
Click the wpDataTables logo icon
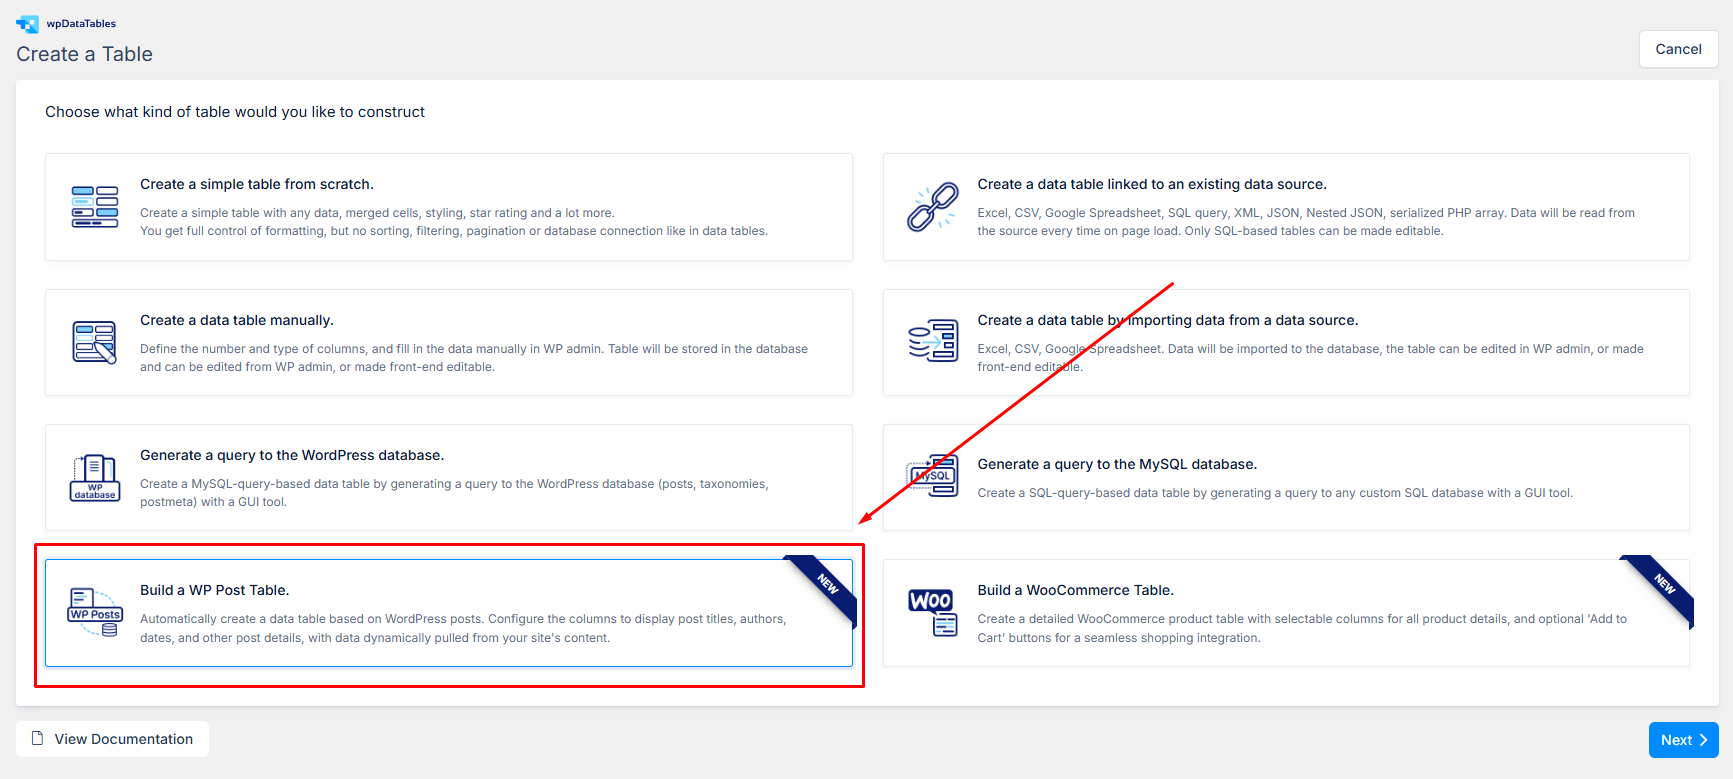click(27, 24)
